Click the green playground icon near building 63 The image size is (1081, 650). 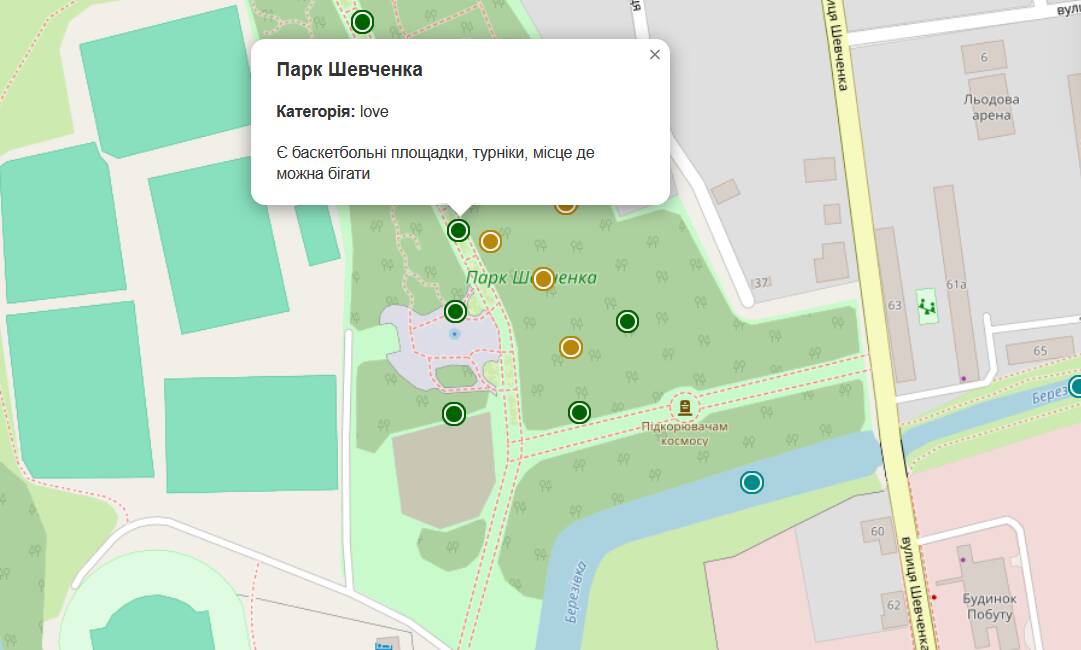click(928, 305)
